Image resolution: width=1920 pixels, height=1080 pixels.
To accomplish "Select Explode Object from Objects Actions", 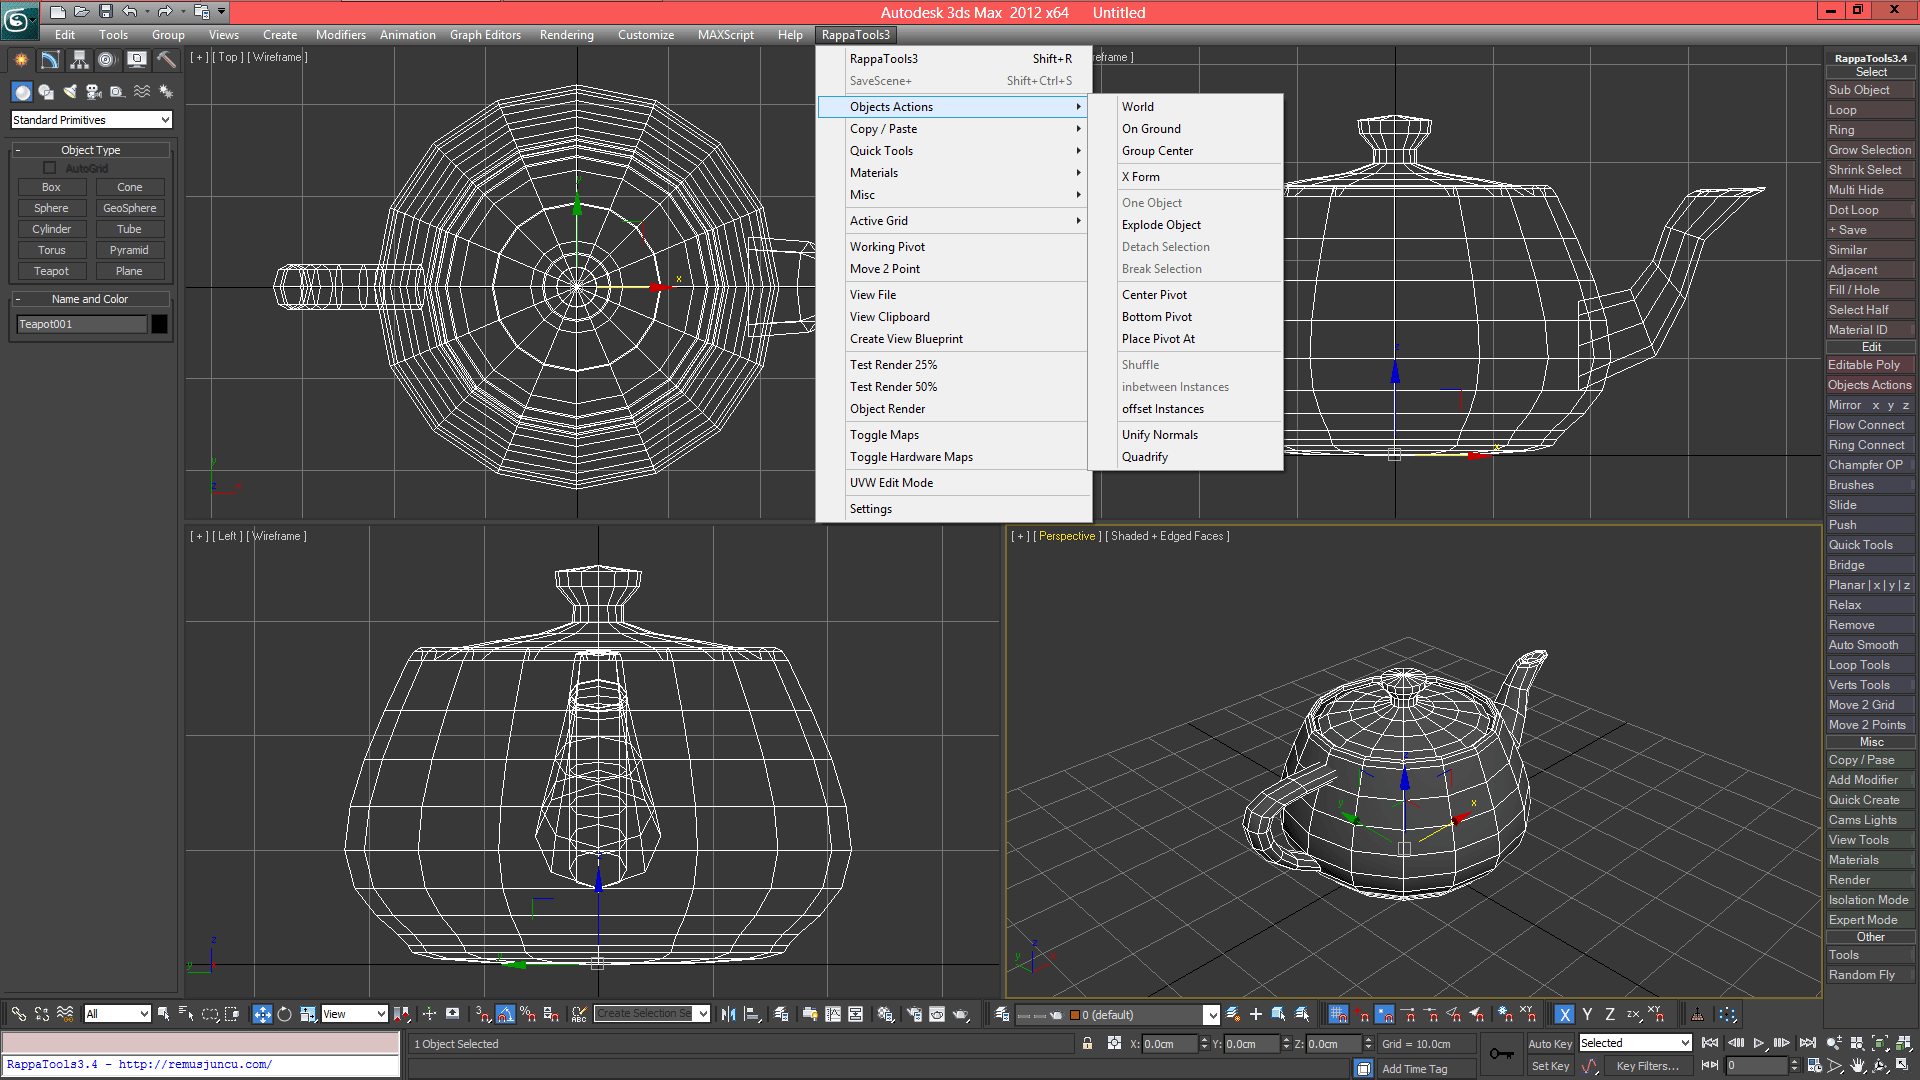I will [1160, 224].
